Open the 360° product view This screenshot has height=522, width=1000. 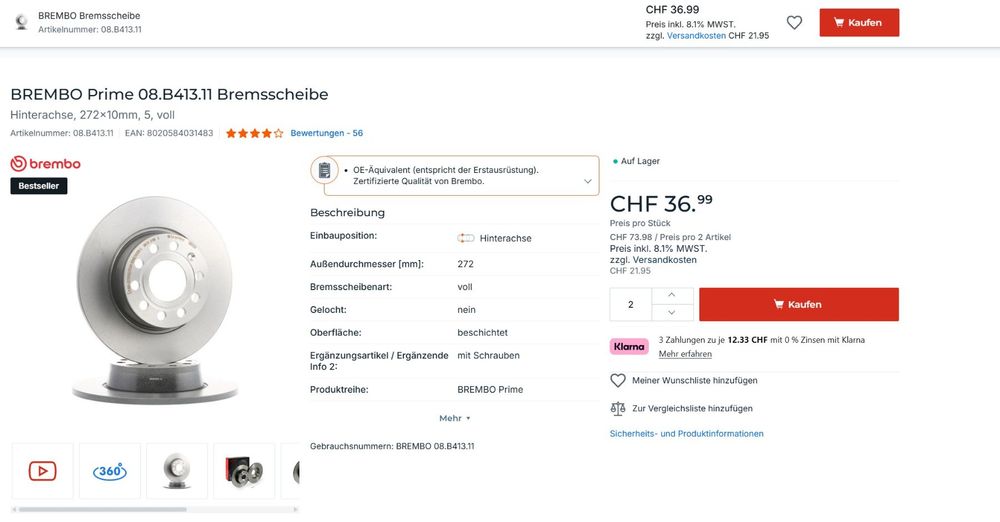pyautogui.click(x=110, y=471)
